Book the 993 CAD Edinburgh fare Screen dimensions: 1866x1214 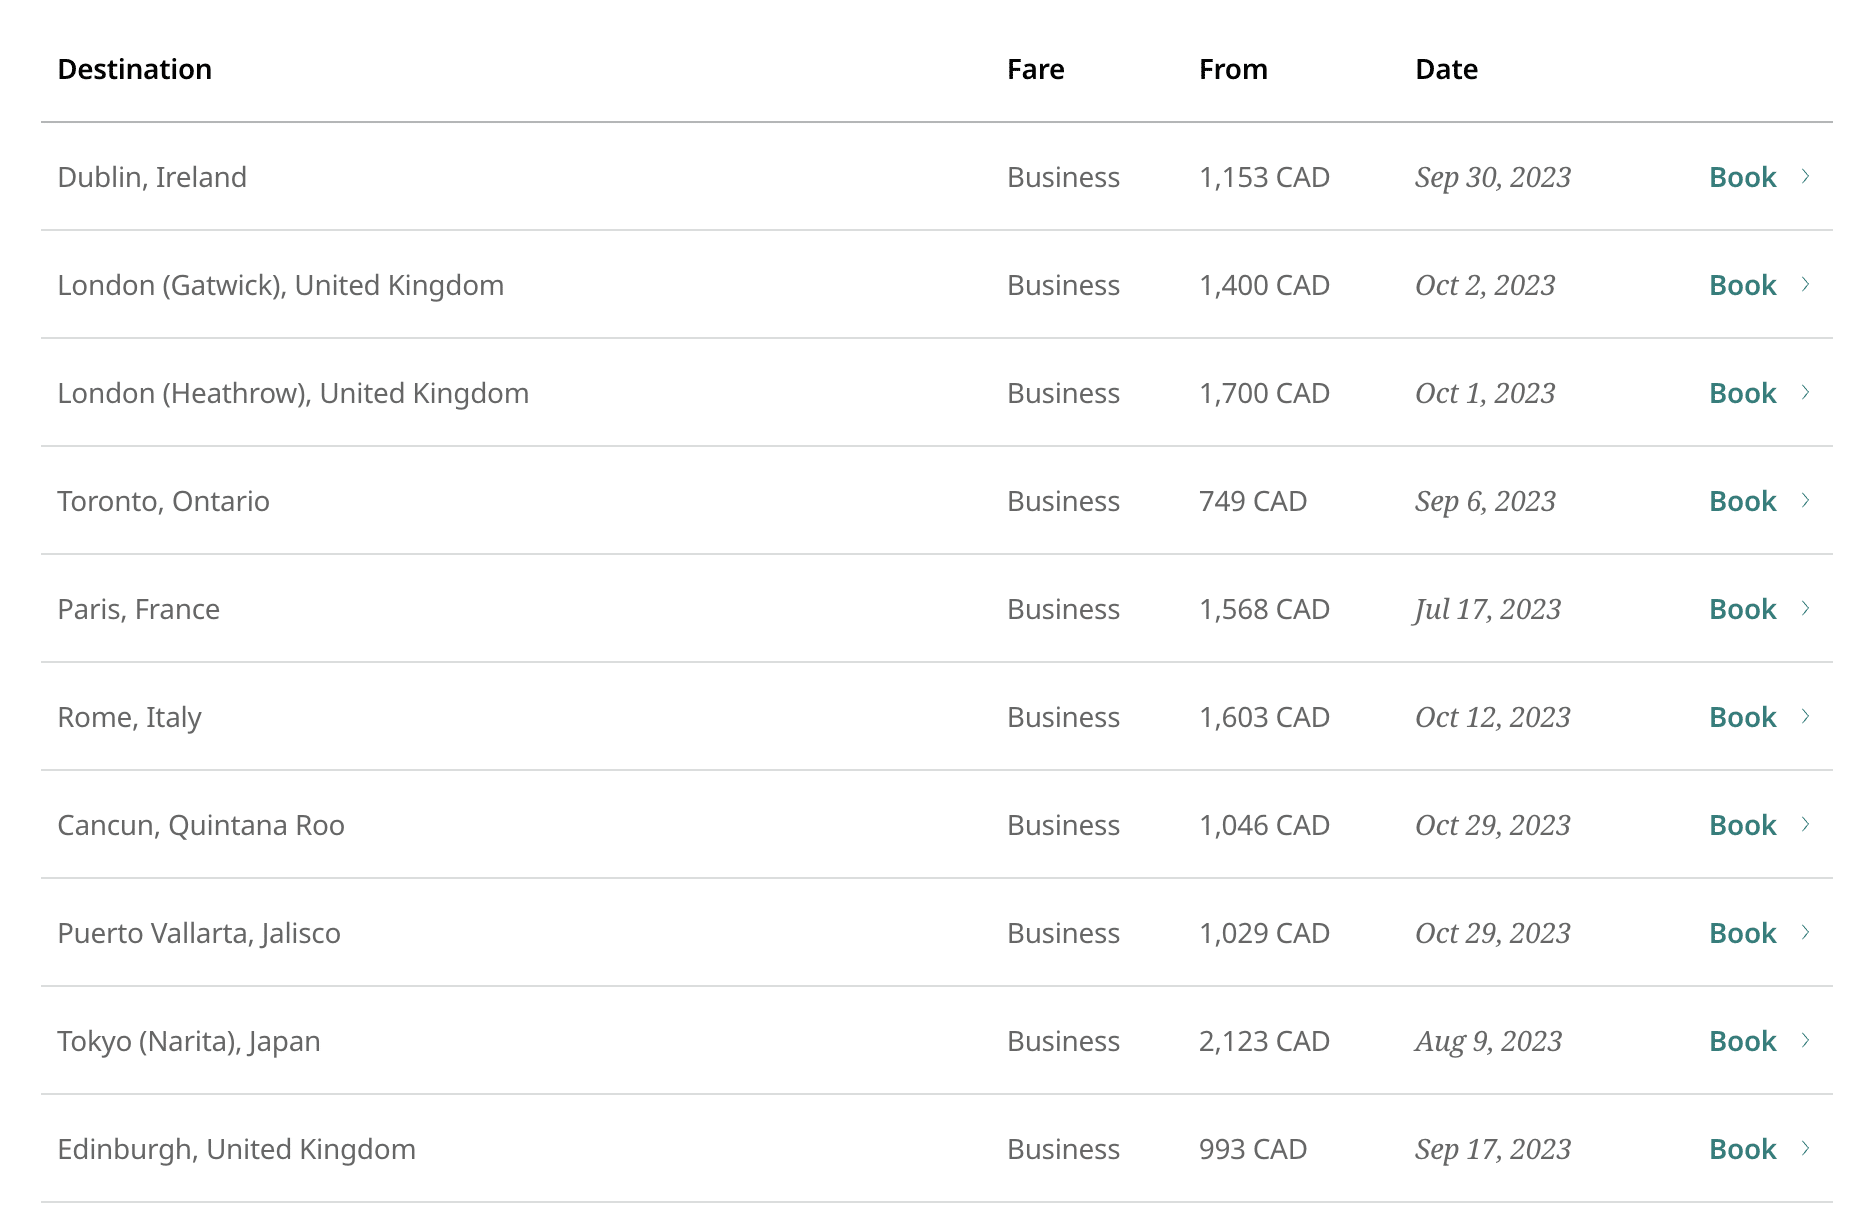[1742, 1149]
